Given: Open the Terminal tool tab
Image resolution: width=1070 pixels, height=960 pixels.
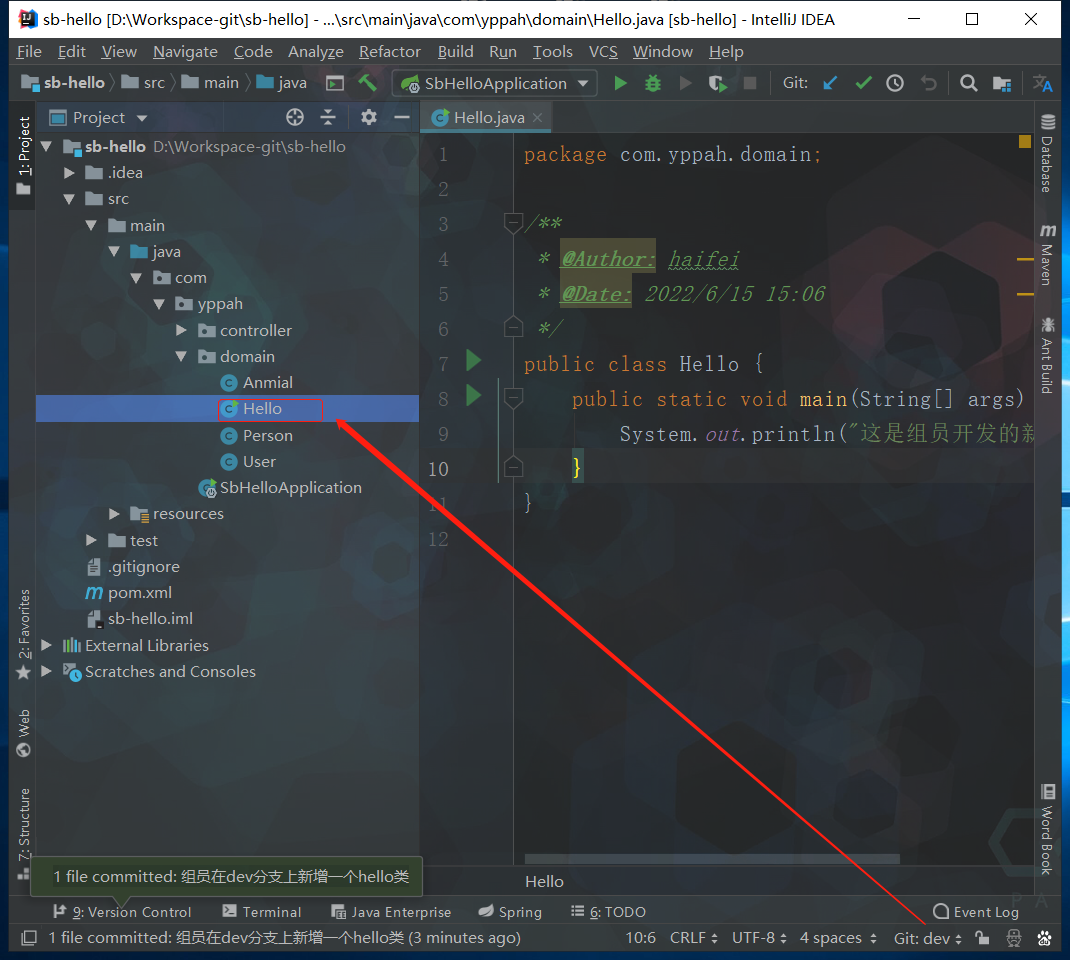Looking at the screenshot, I should click(x=262, y=912).
